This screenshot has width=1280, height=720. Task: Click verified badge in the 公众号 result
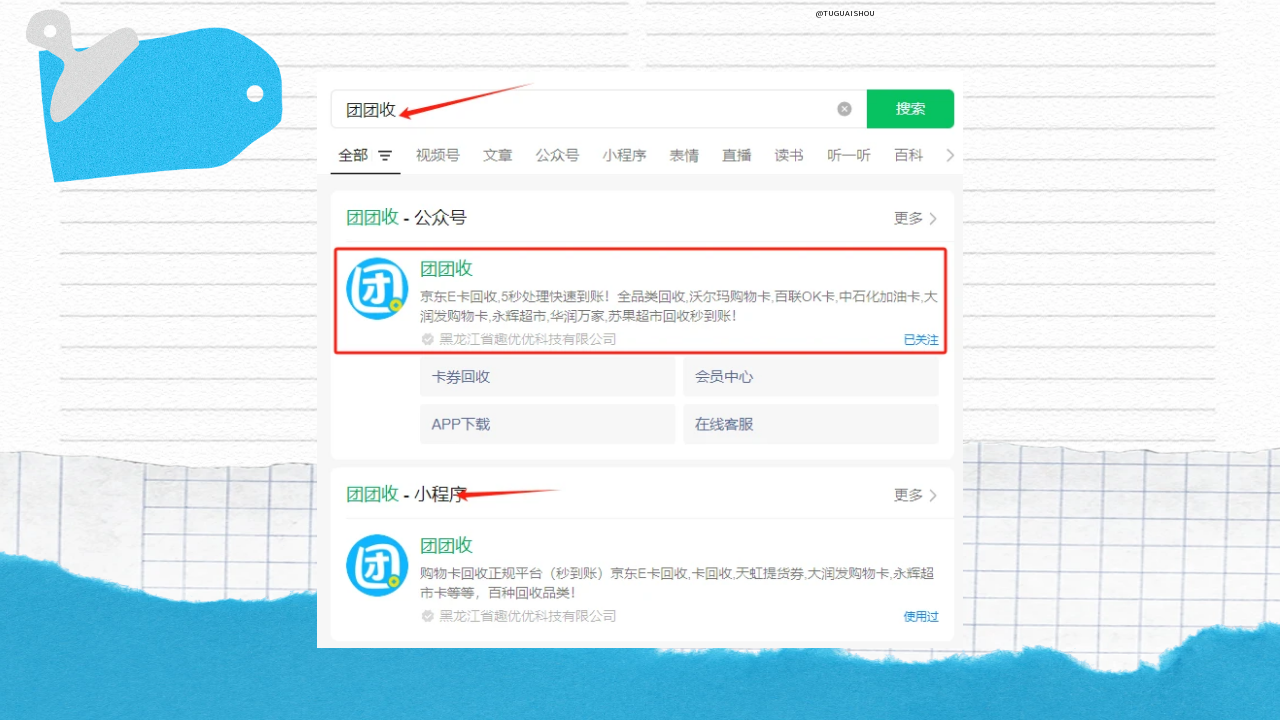pos(428,339)
